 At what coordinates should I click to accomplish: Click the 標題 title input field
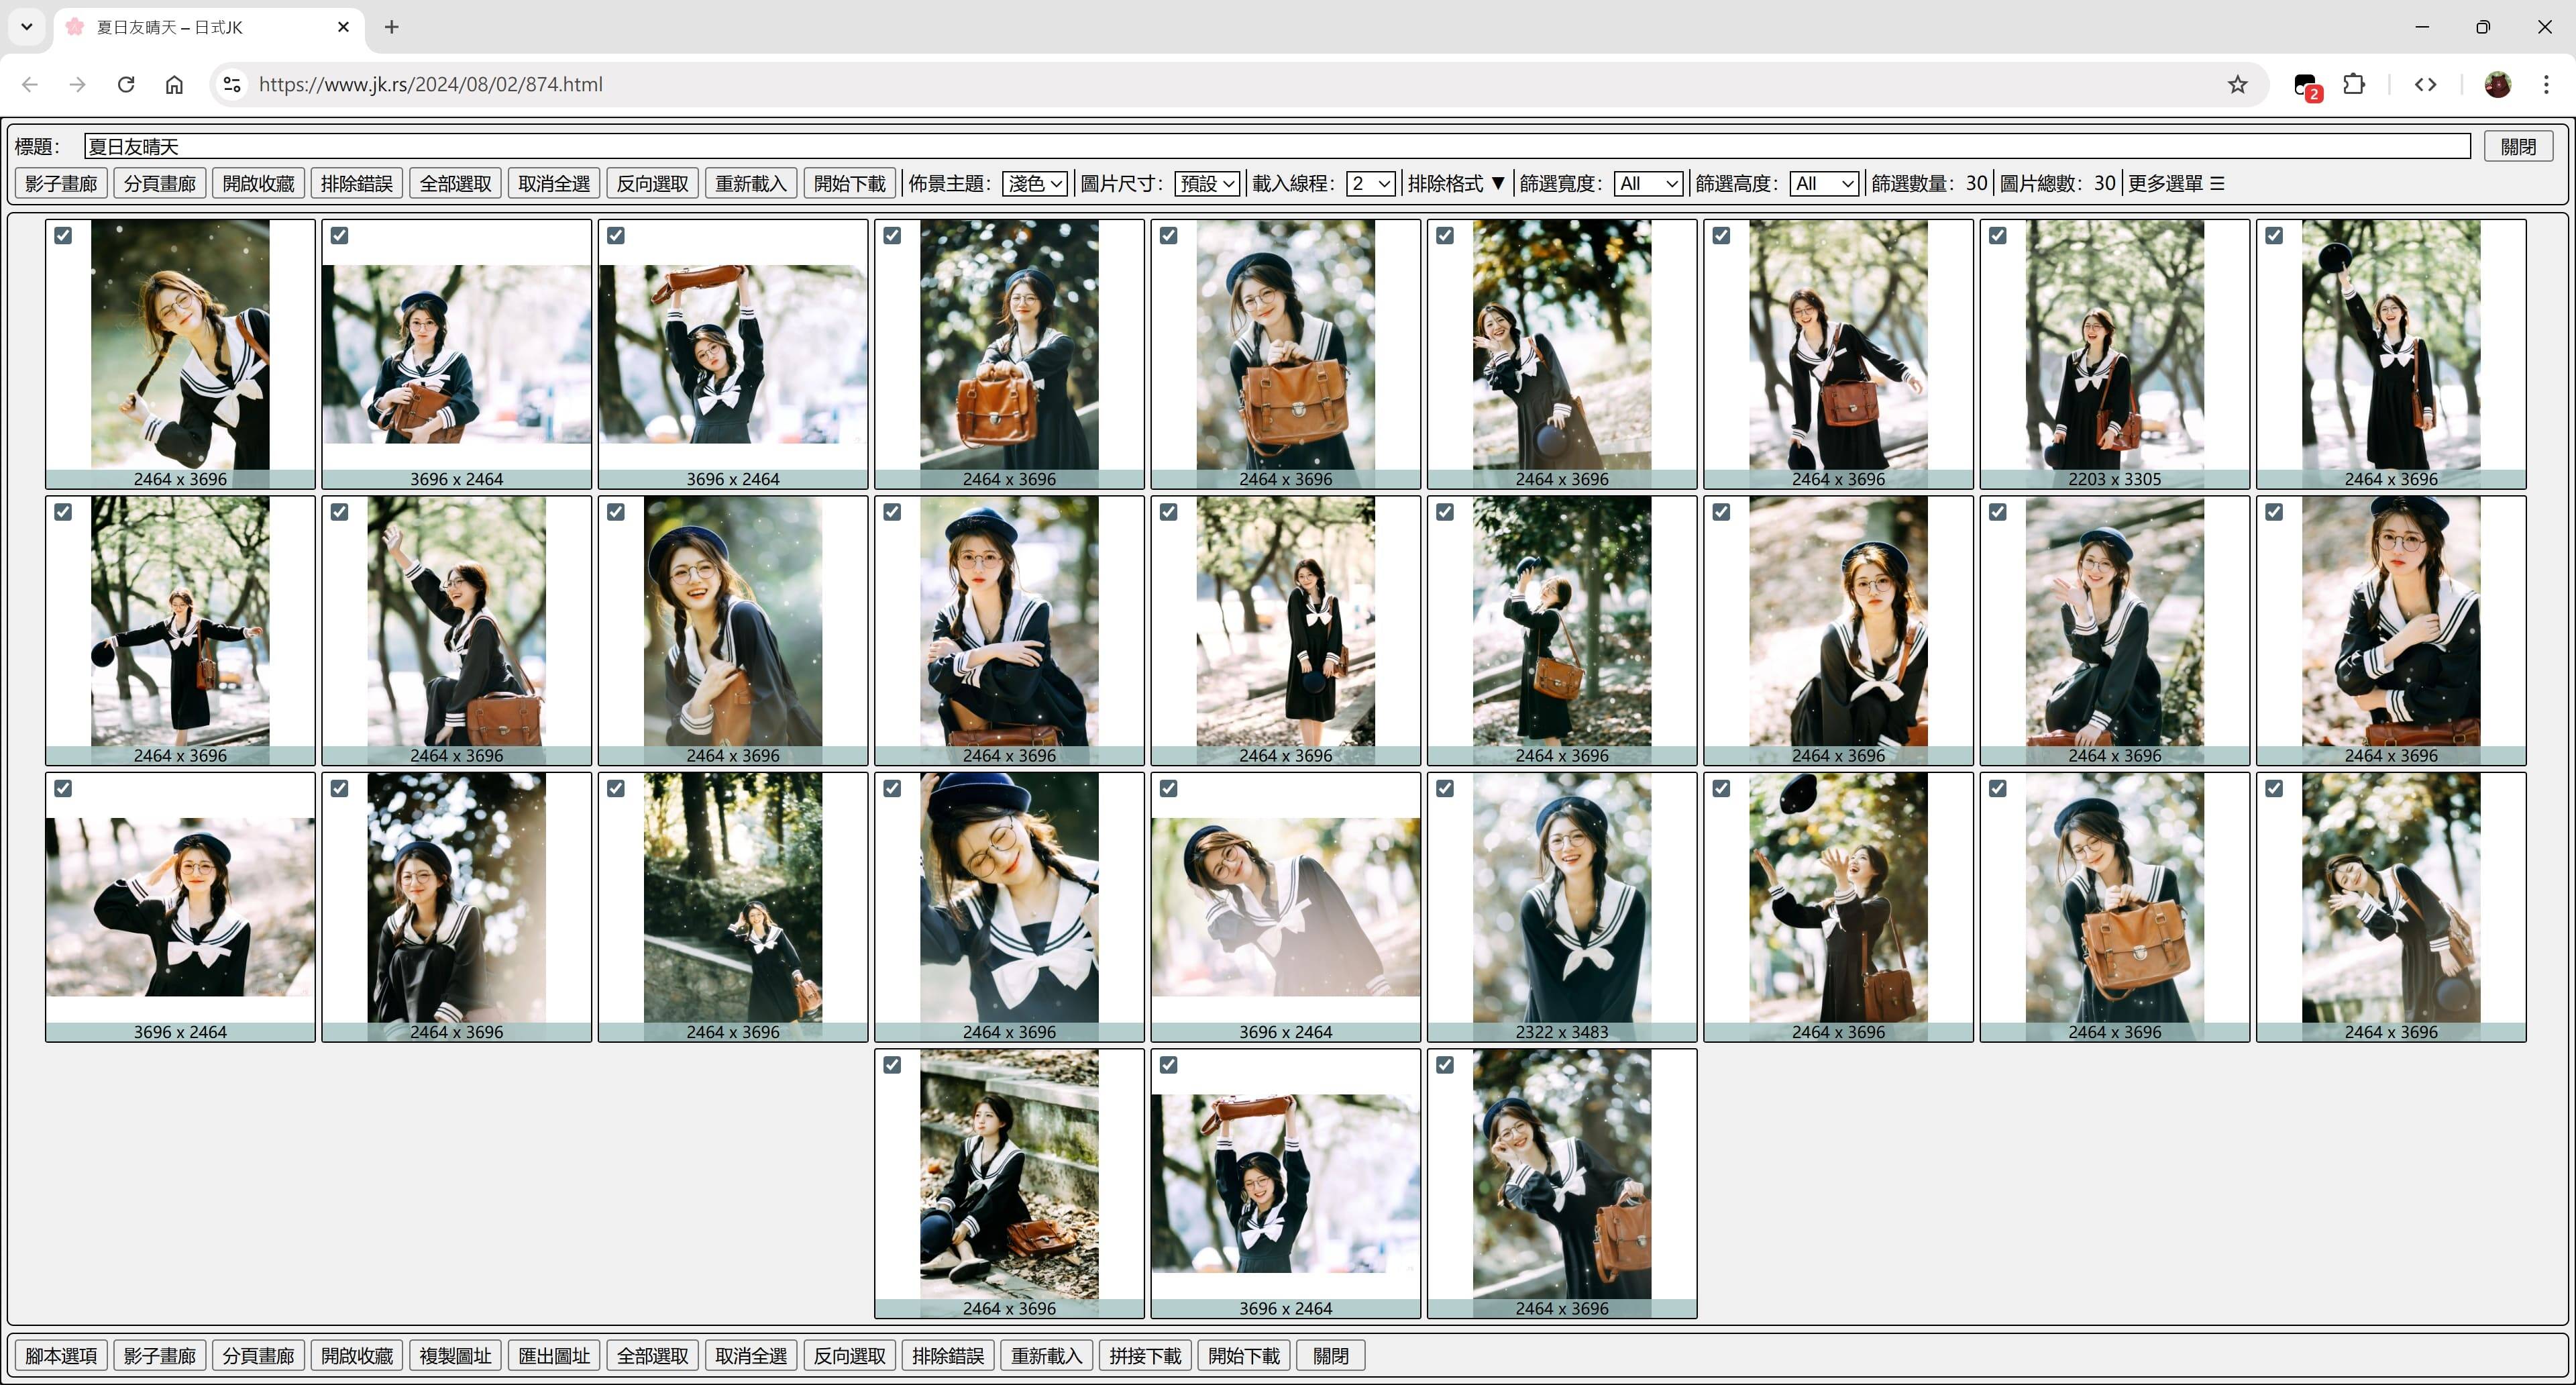(1276, 146)
